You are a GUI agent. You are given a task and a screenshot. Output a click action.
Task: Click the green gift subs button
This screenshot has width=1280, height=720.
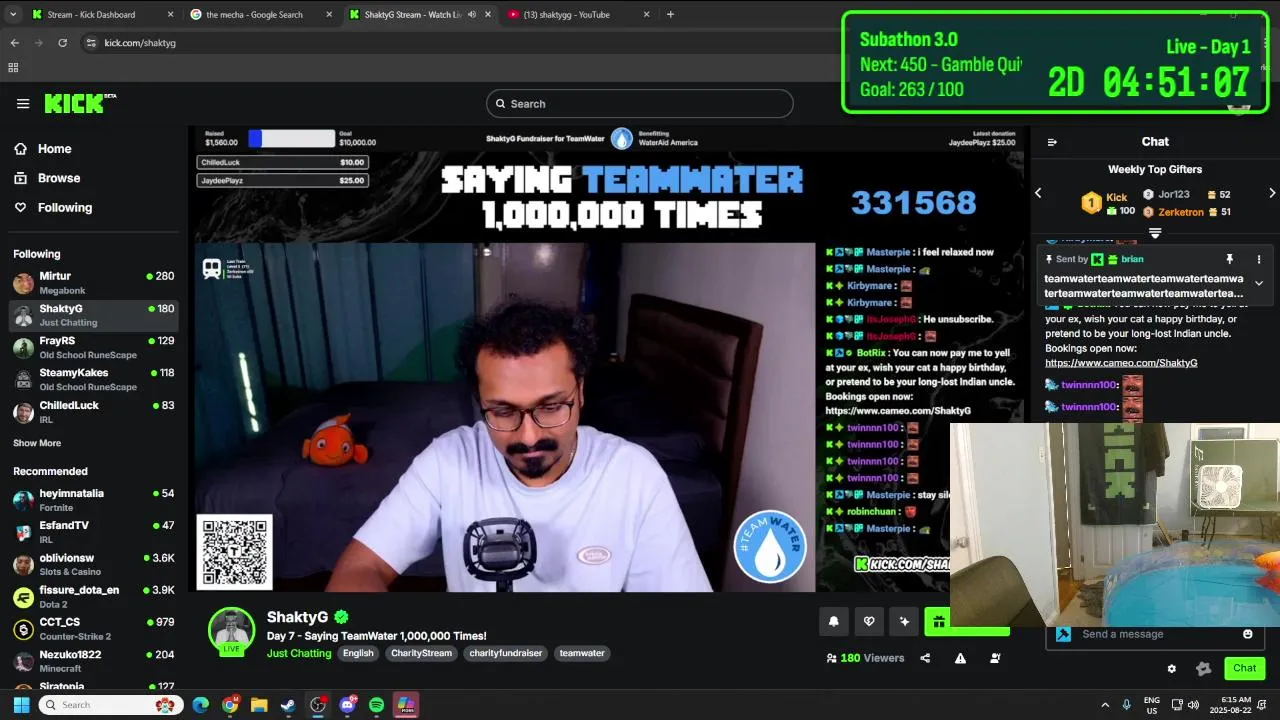[x=938, y=622]
